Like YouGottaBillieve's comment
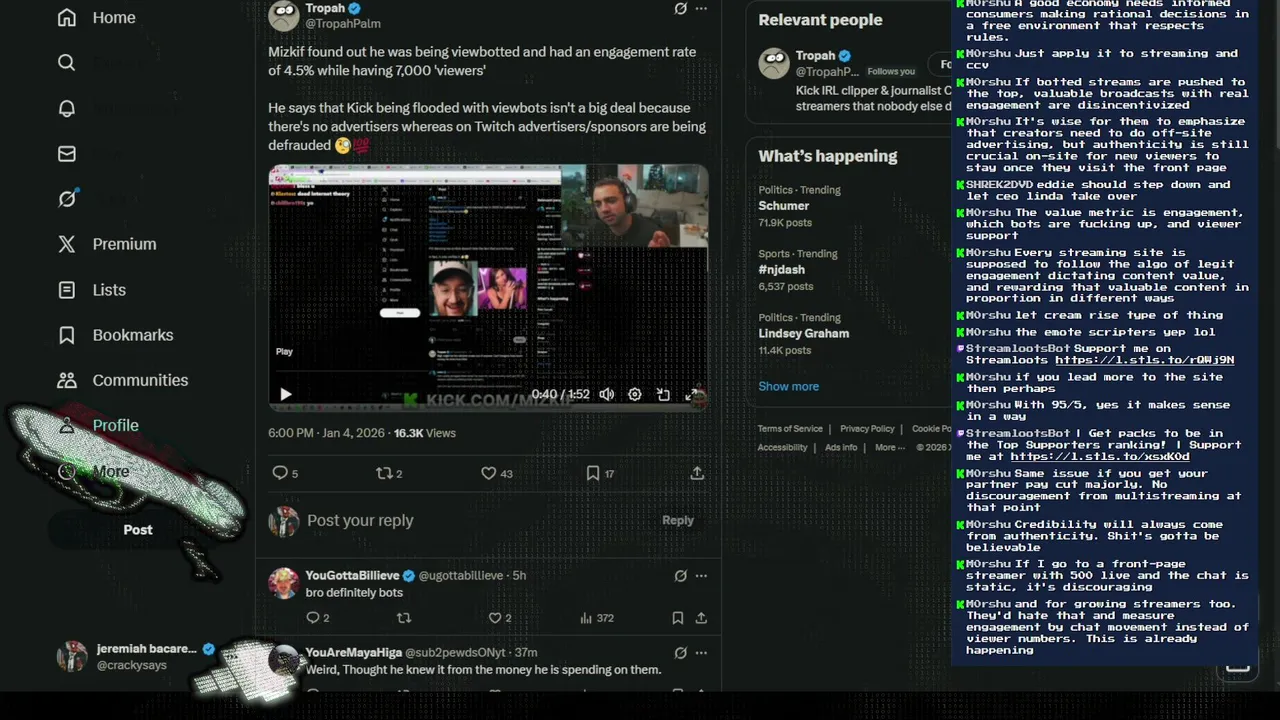1280x720 pixels. [499, 618]
